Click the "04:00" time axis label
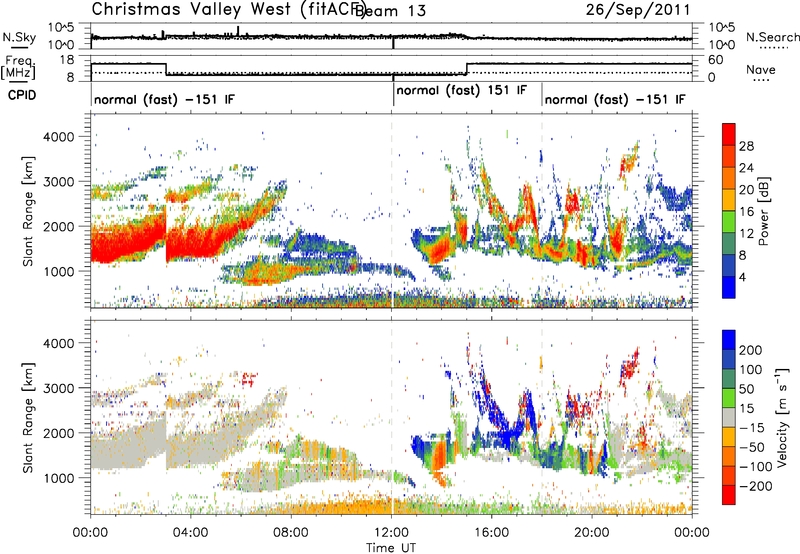Screen dimensions: 800x554 (191, 533)
